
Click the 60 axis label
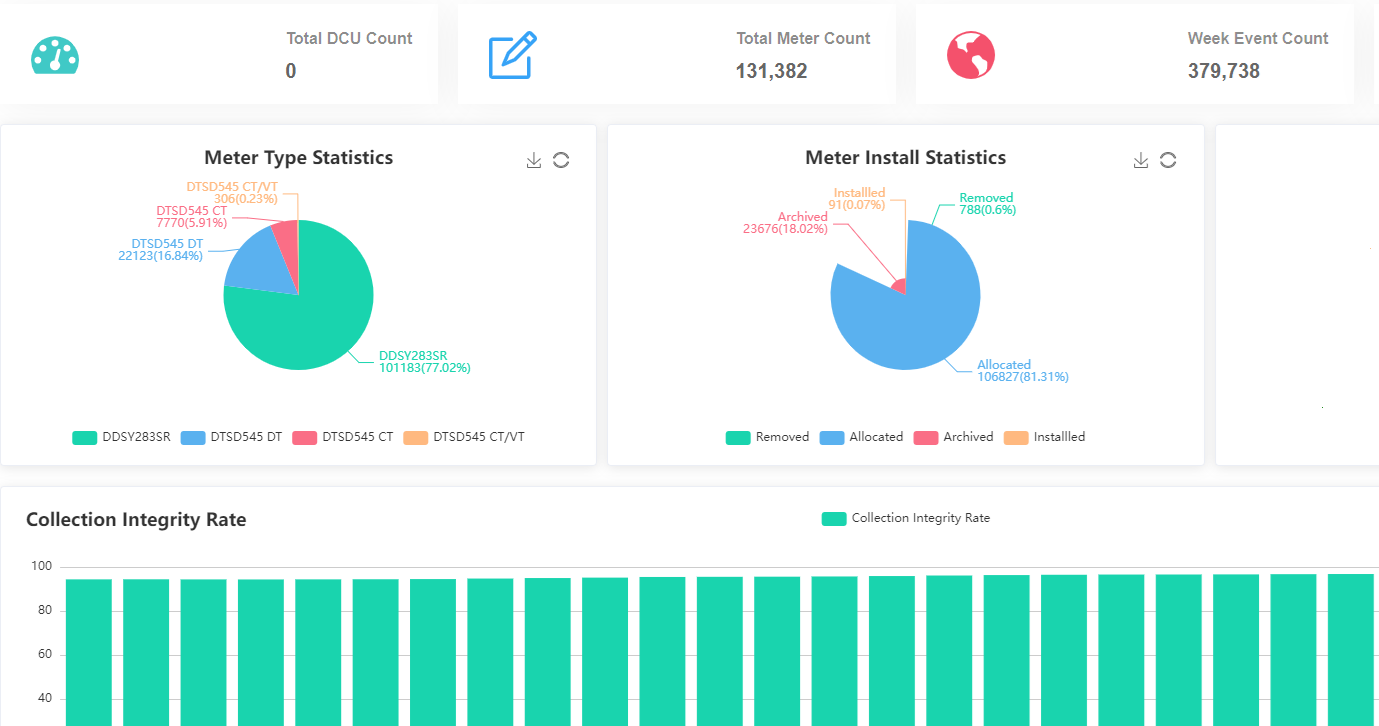(45, 655)
